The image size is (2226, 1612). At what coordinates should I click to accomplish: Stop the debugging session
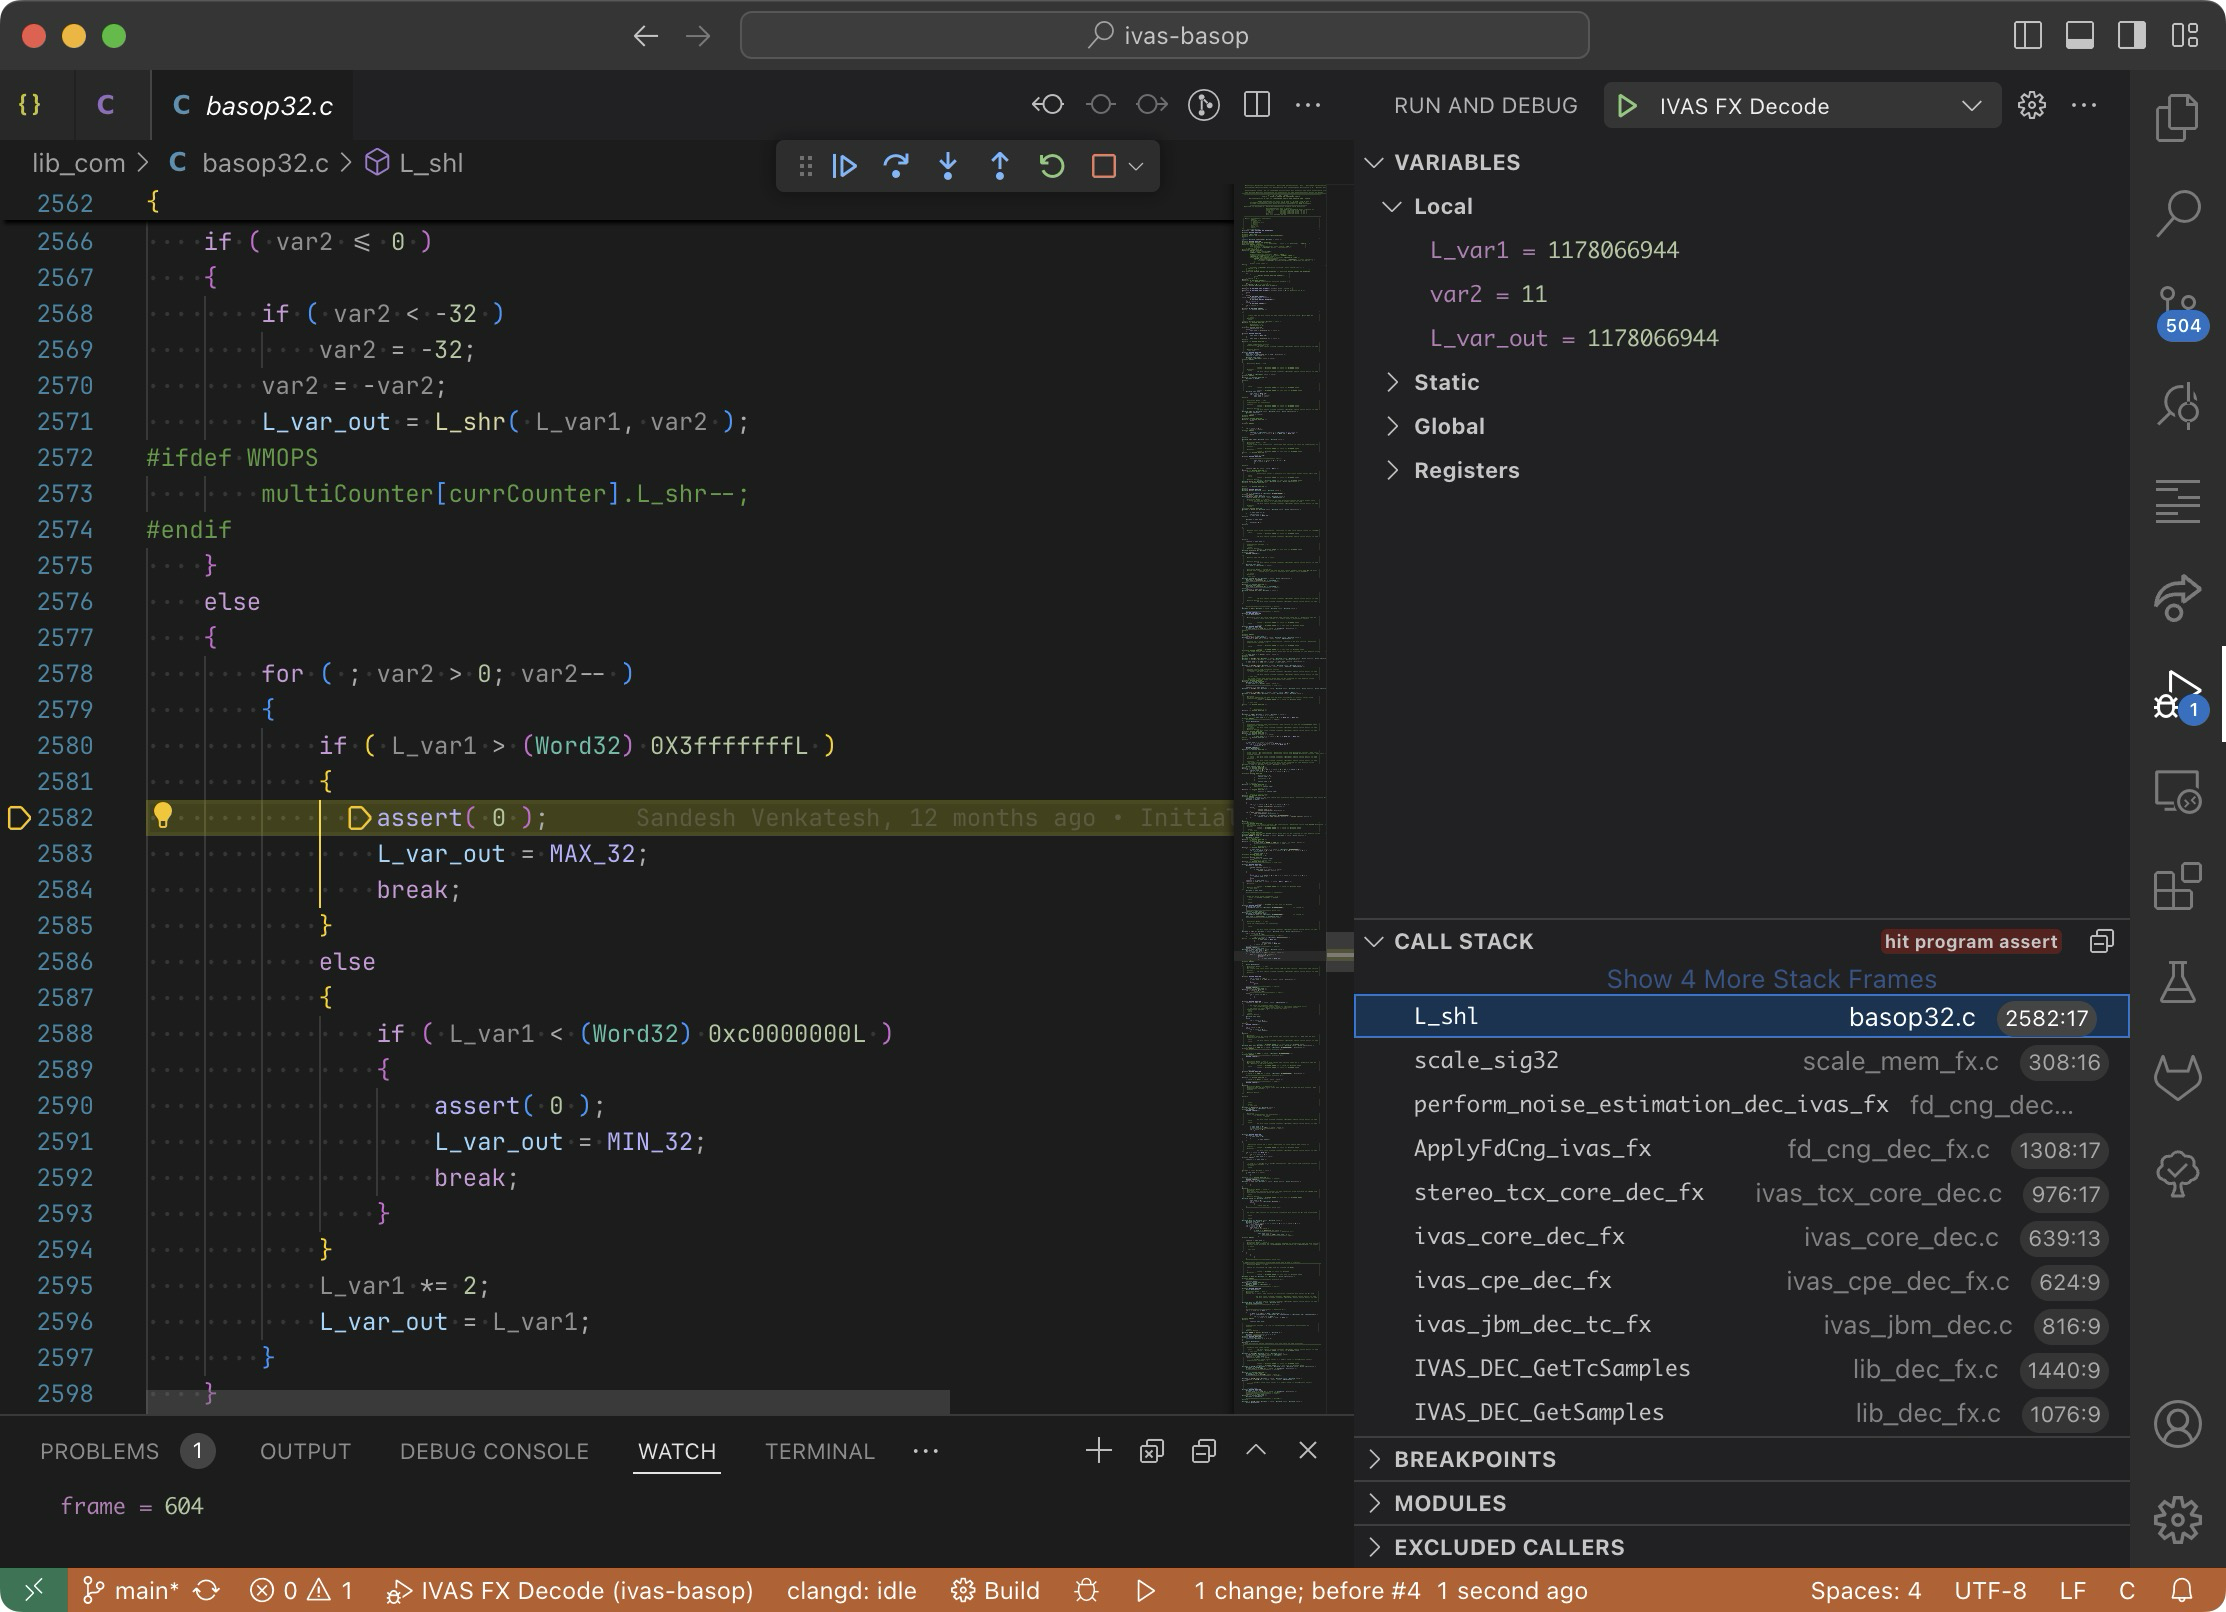pyautogui.click(x=1103, y=166)
